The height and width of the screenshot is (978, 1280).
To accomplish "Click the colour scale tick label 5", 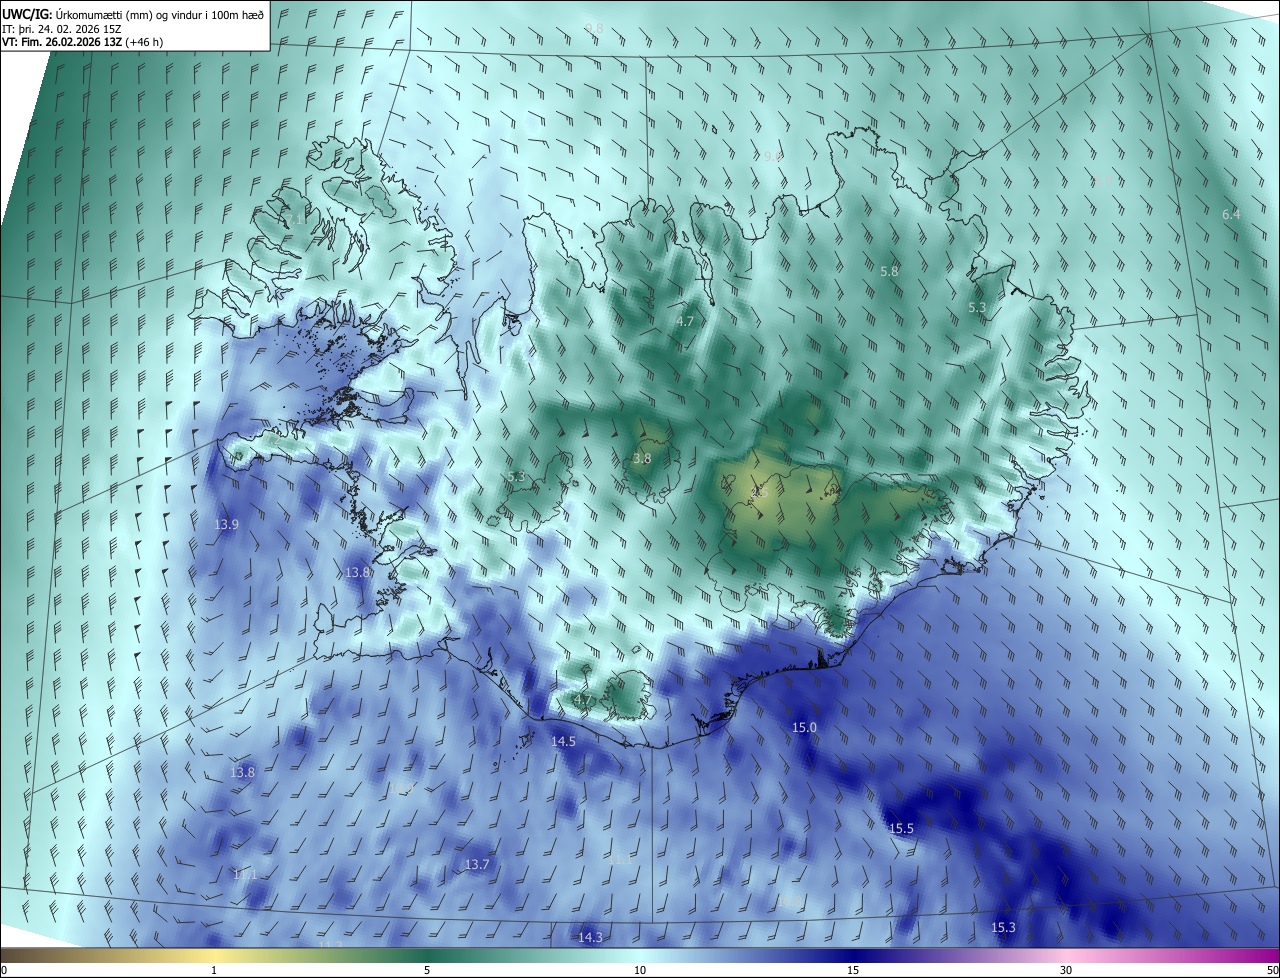I will coord(427,970).
